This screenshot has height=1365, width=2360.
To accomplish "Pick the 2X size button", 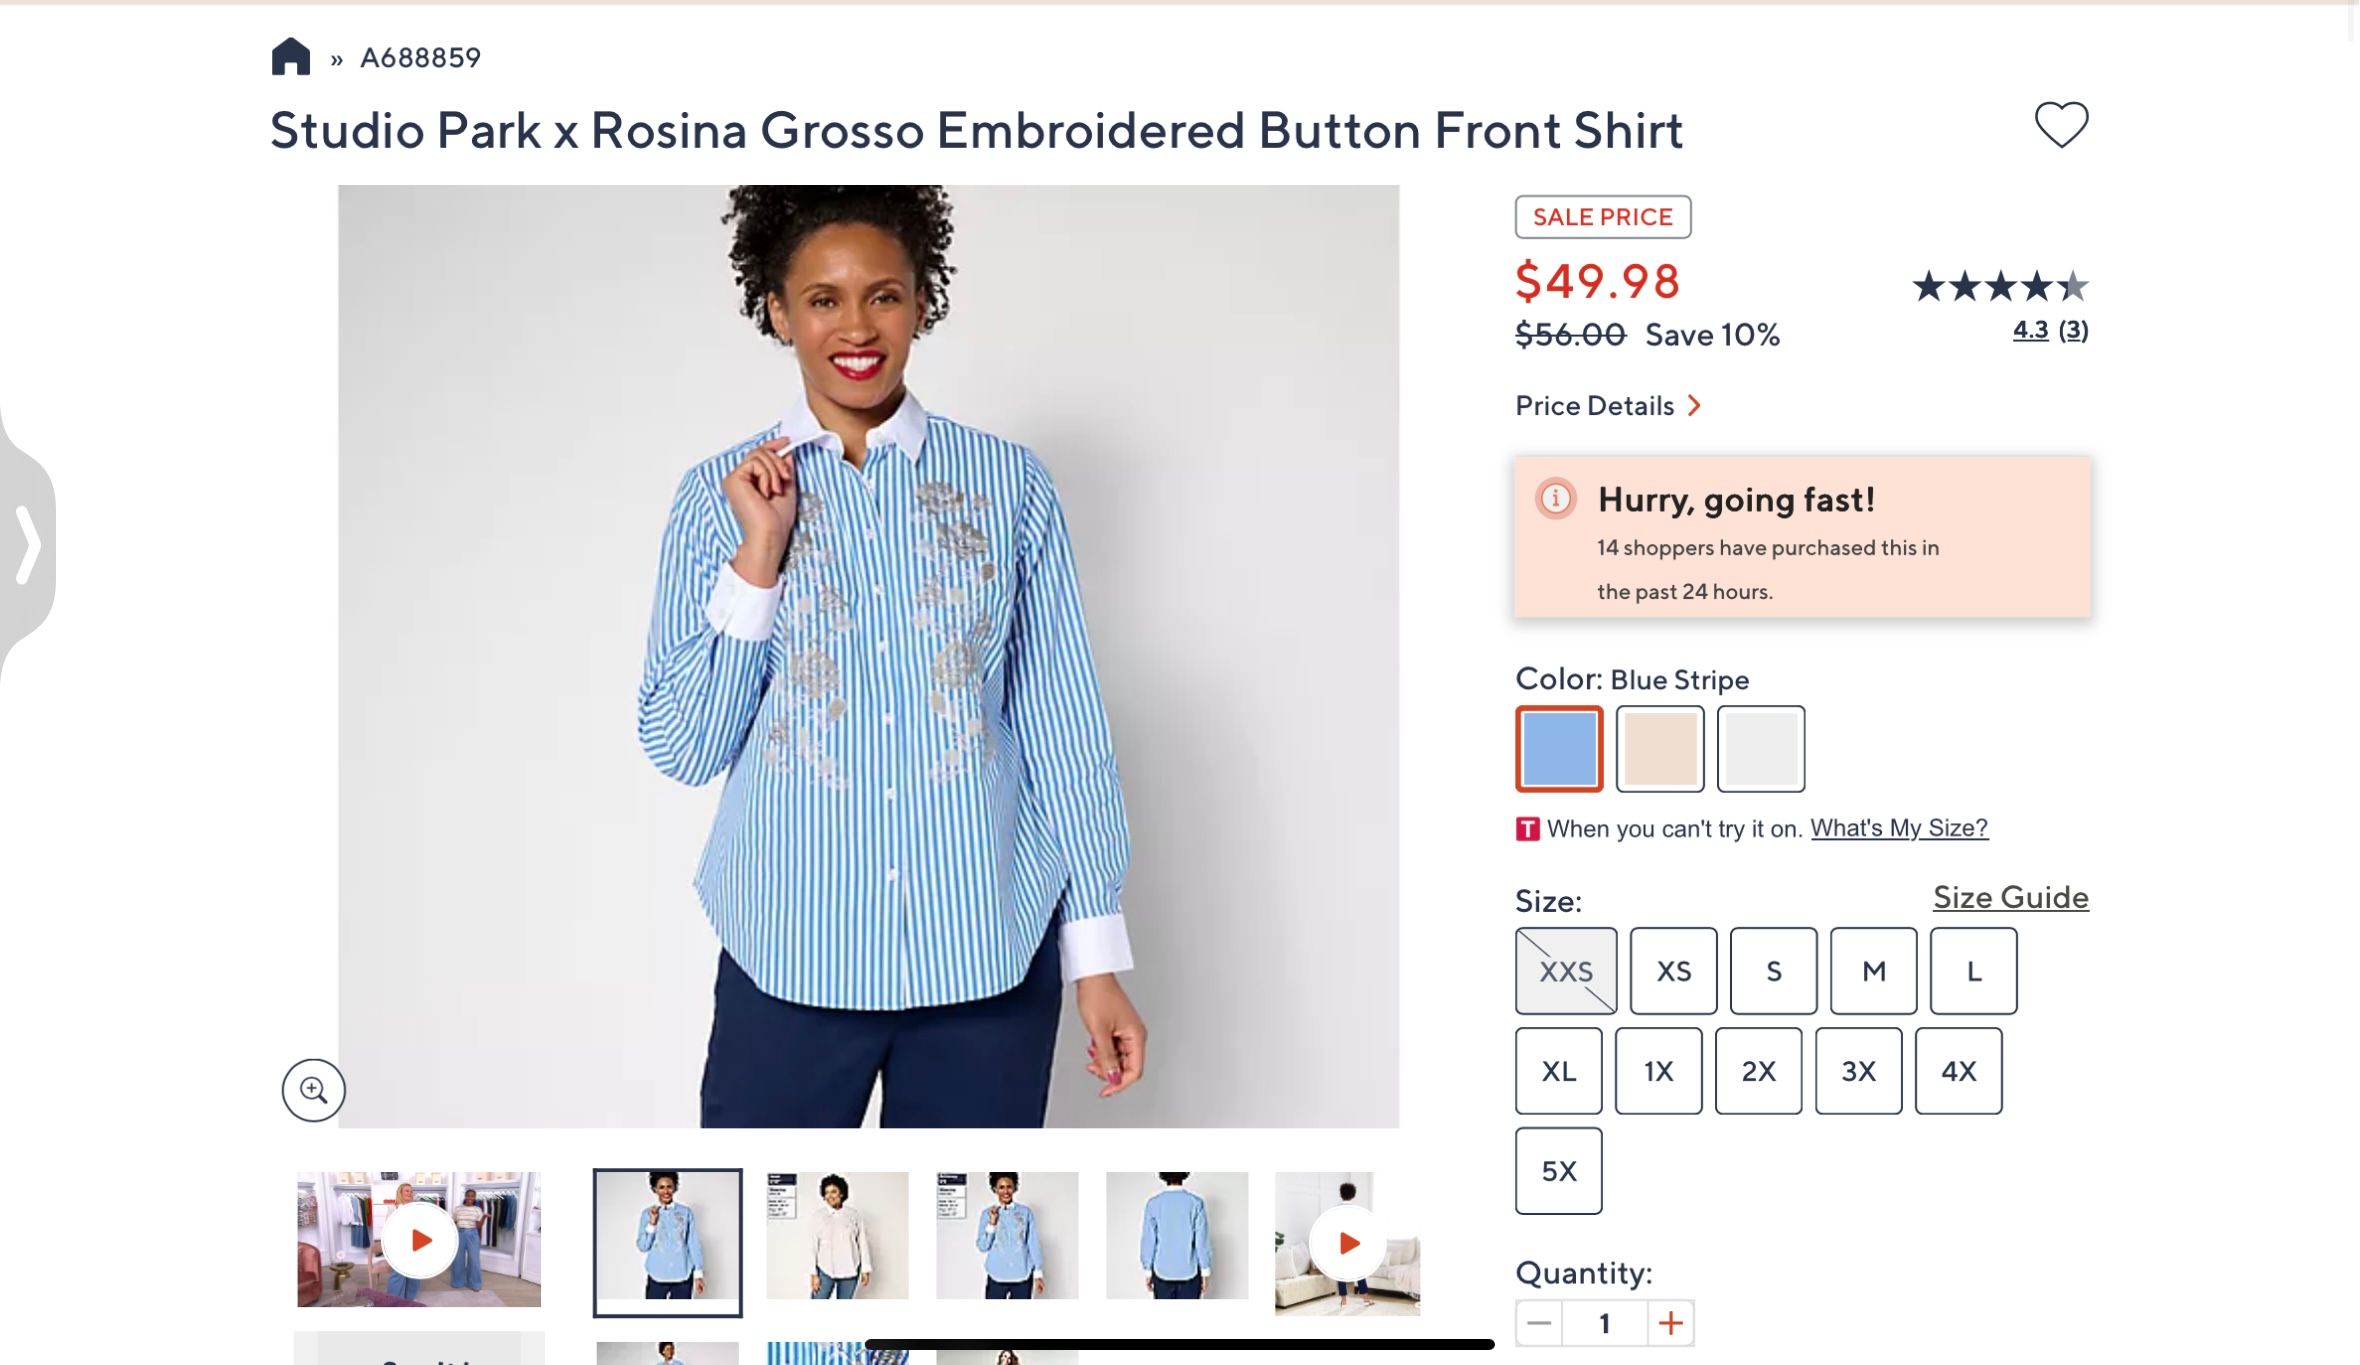I will click(x=1758, y=1071).
